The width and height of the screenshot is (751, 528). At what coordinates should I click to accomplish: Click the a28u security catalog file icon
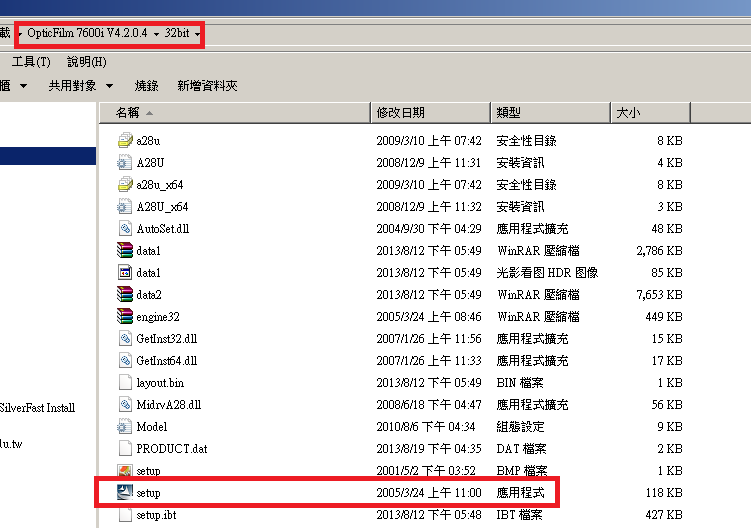click(x=124, y=141)
